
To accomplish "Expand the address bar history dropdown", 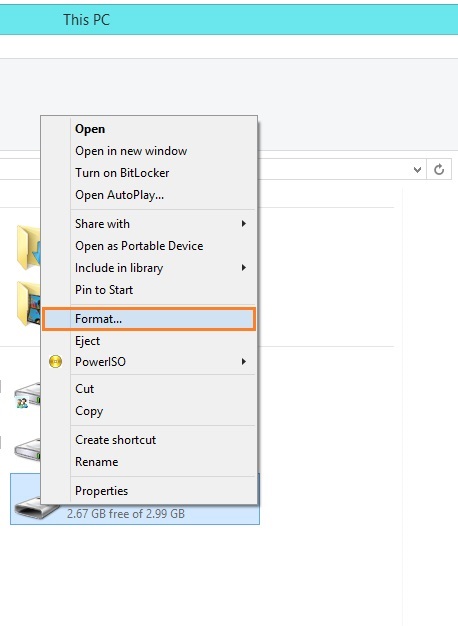I will 417,170.
